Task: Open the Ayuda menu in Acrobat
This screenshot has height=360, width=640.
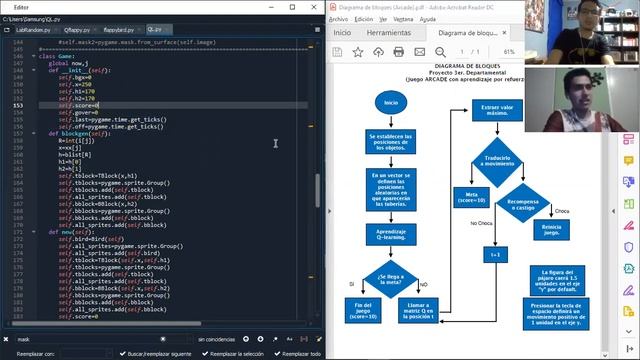Action: [428, 19]
